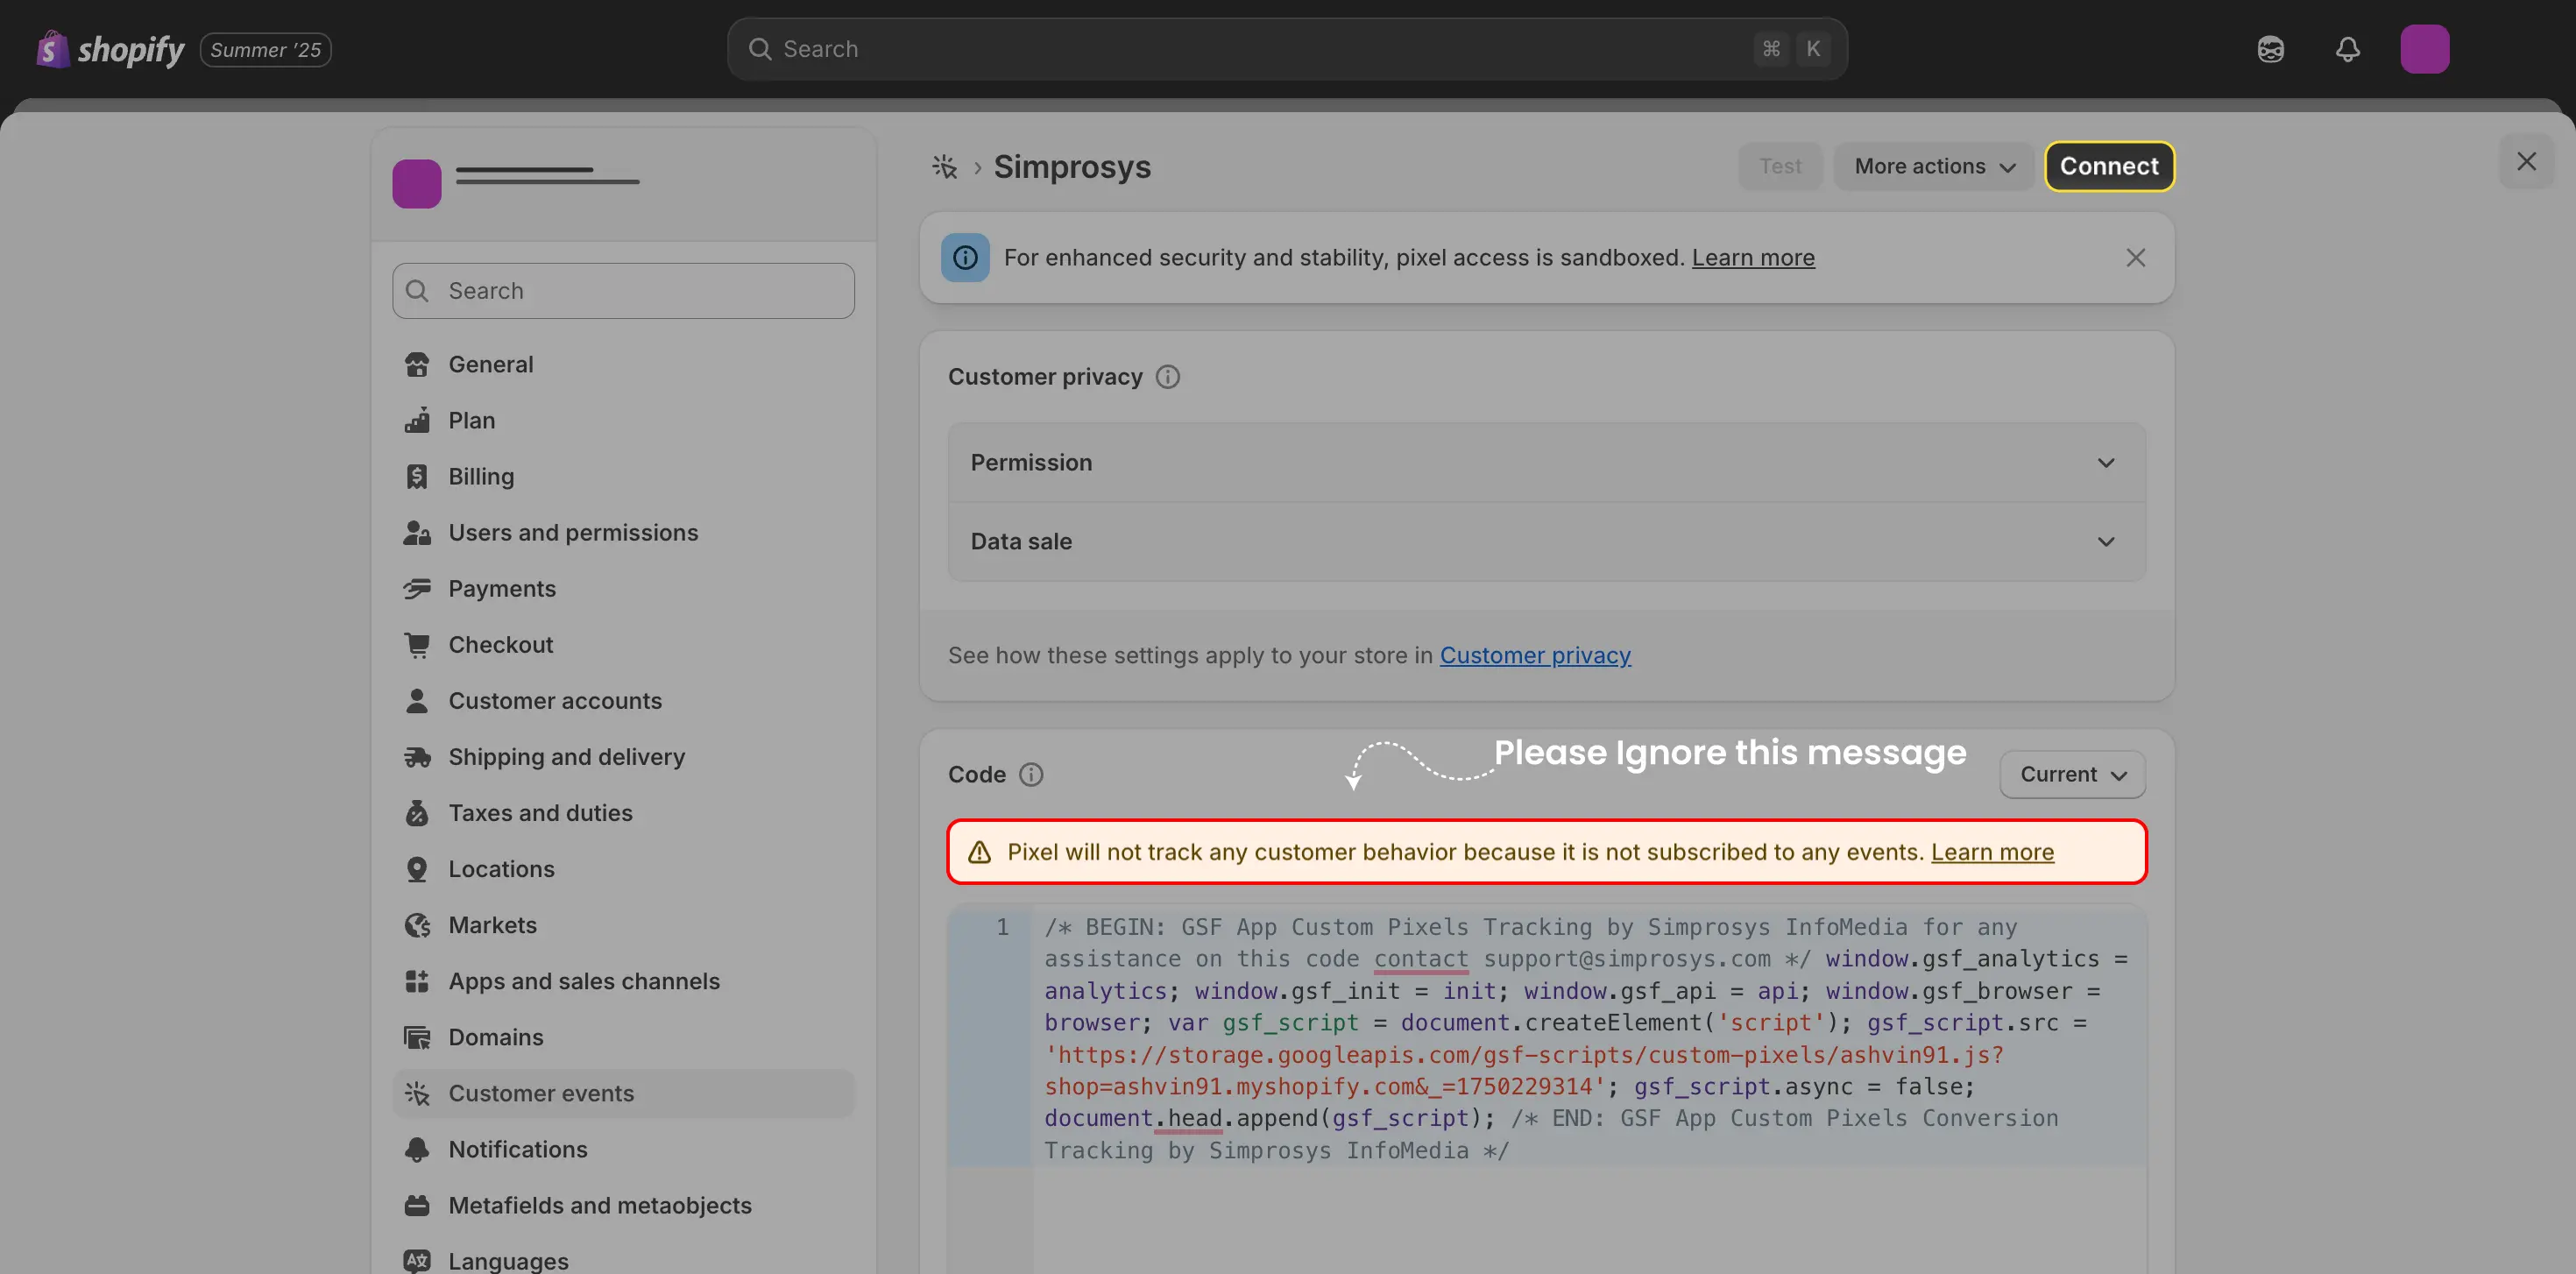Focus the top global Search bar
This screenshot has height=1274, width=2576.
[1286, 49]
